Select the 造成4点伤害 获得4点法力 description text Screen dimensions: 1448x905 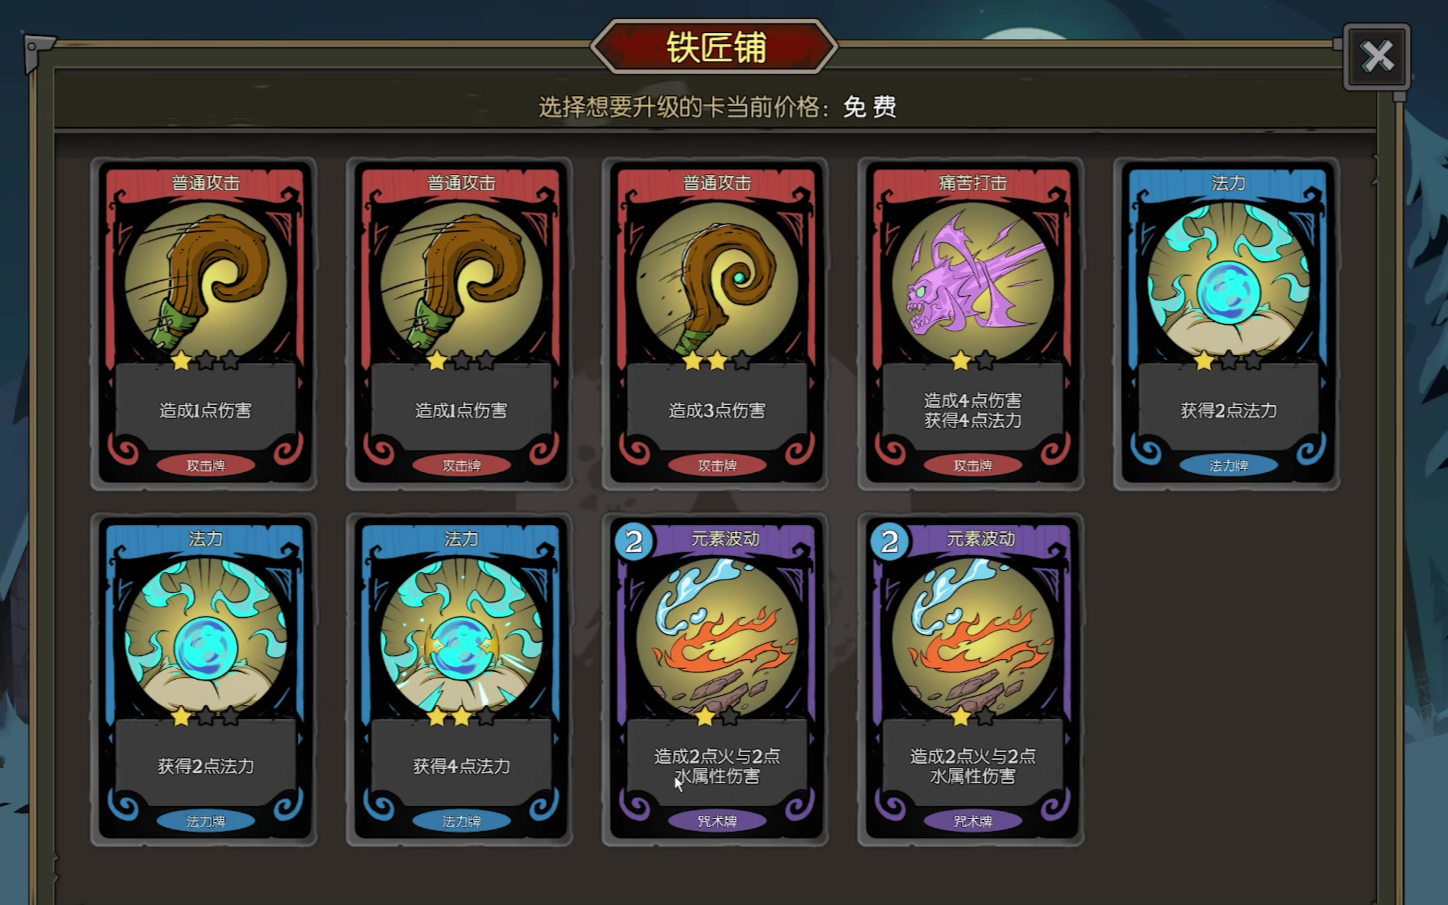(972, 410)
